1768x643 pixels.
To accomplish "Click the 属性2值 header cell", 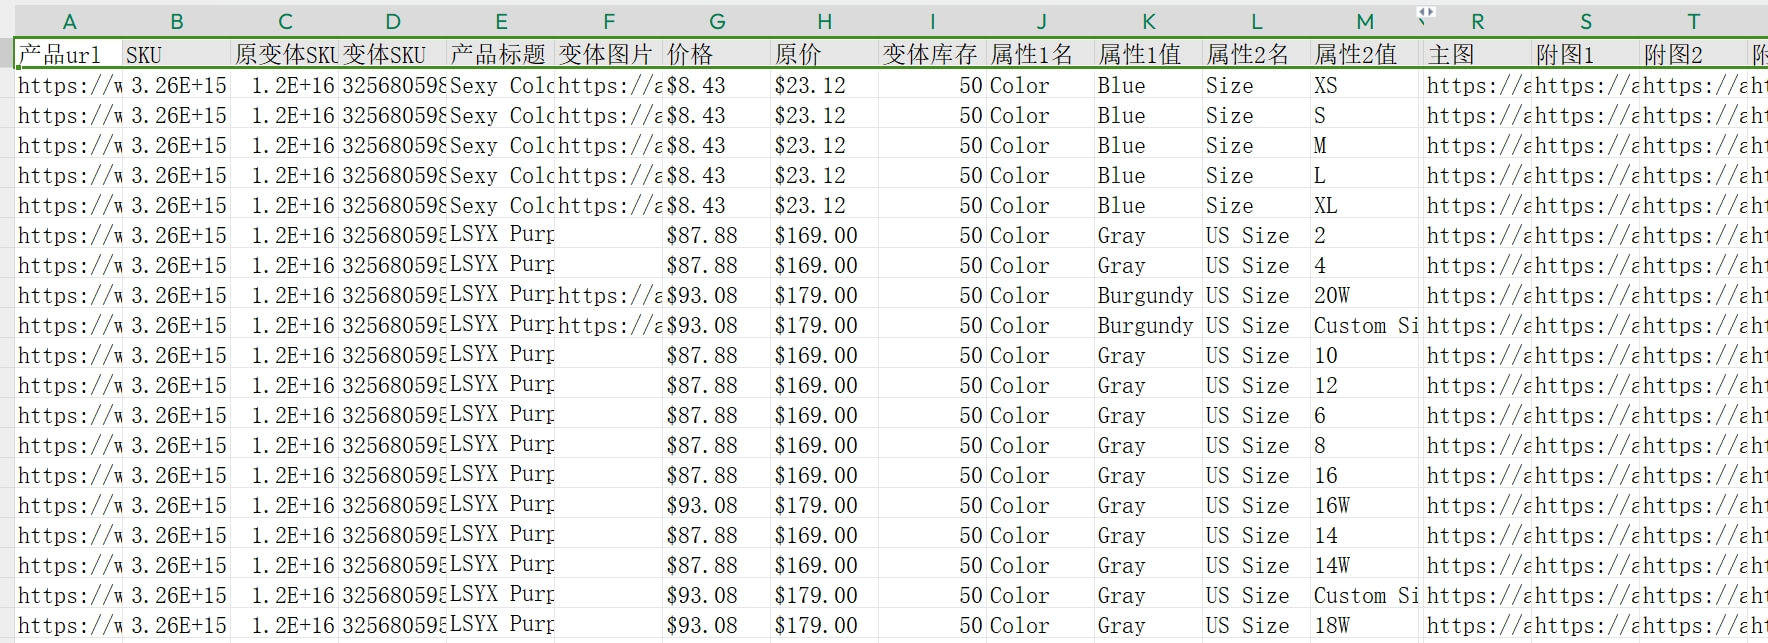I will (x=1365, y=54).
